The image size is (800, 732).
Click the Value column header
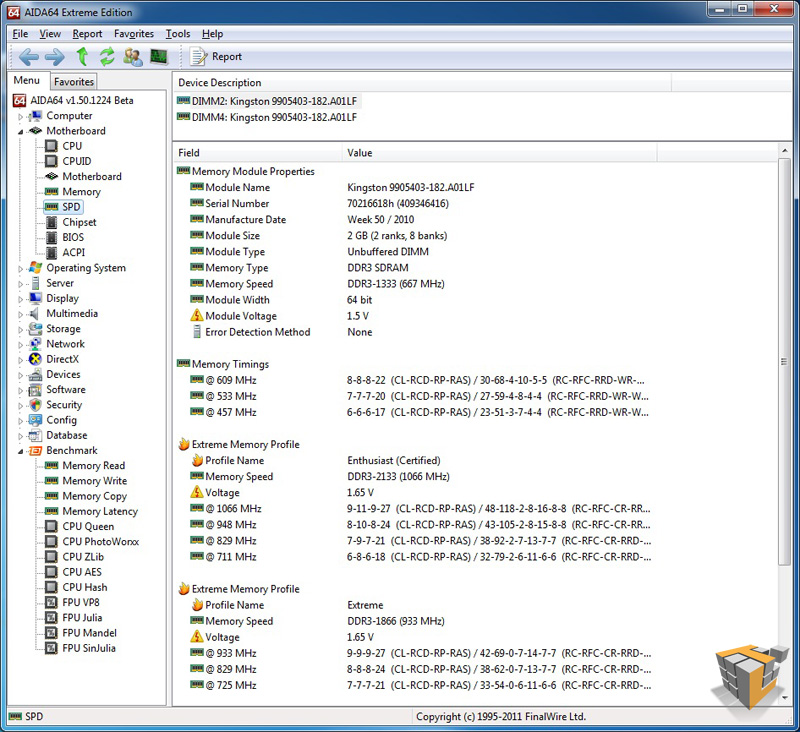click(499, 153)
